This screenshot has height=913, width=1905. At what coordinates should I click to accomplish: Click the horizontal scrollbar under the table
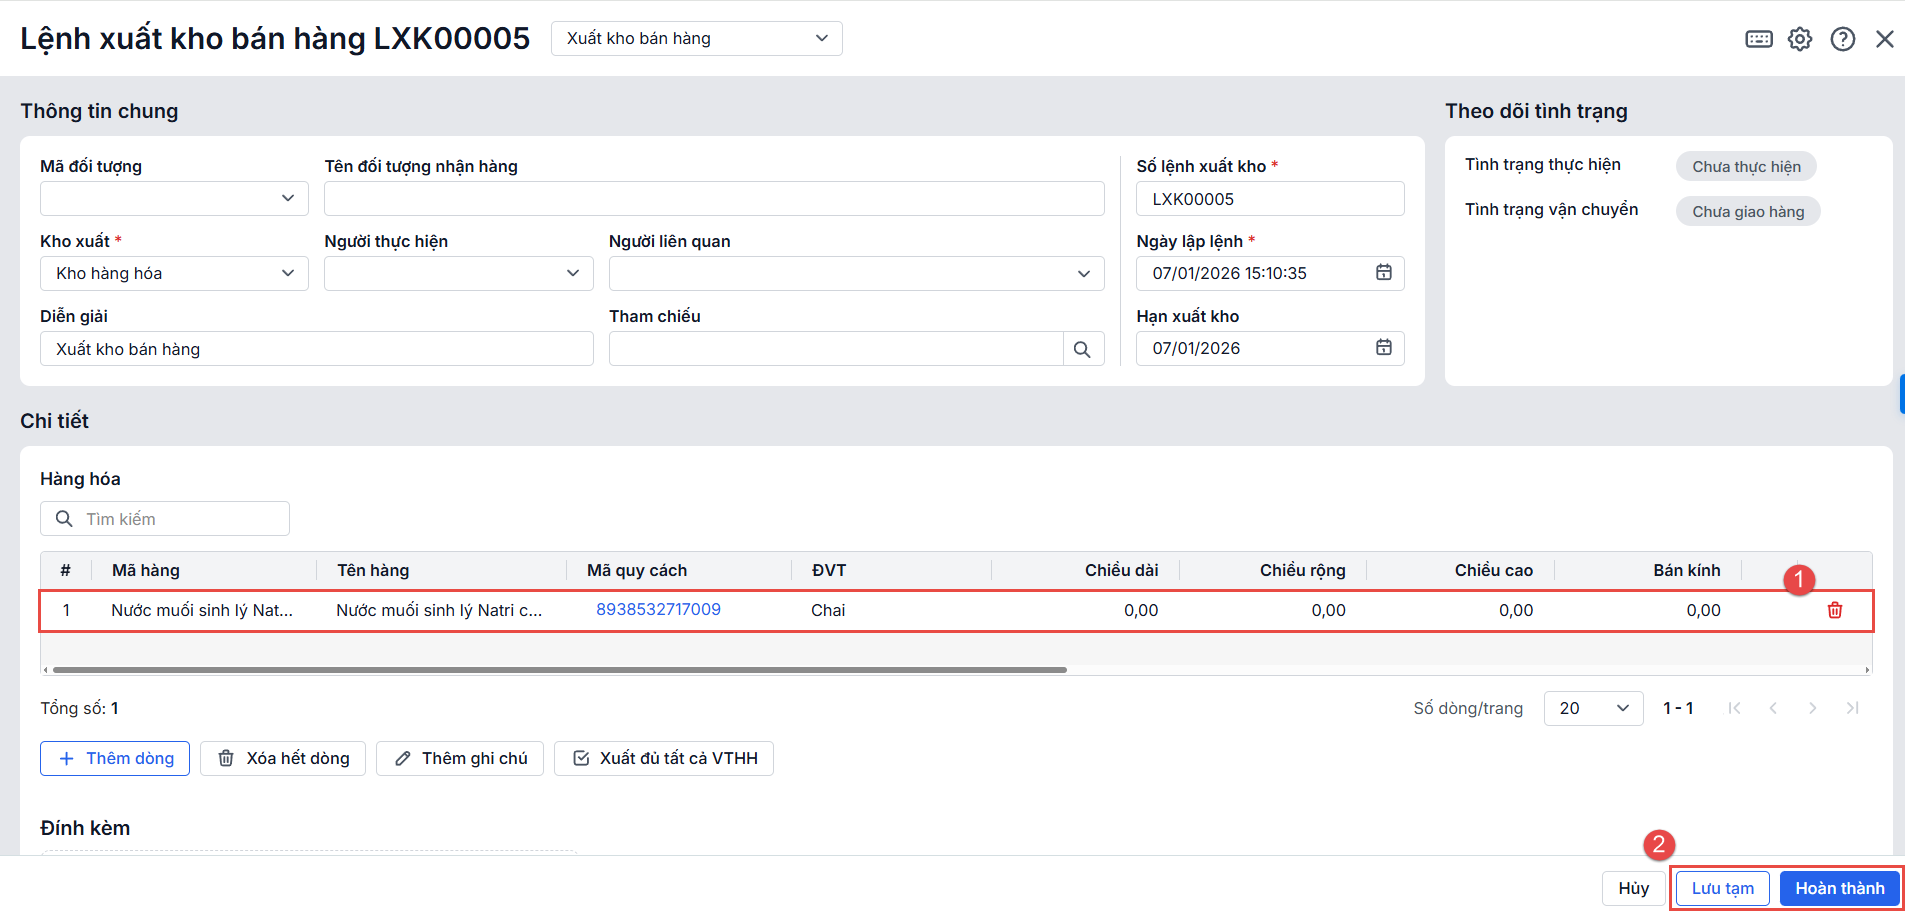point(560,670)
